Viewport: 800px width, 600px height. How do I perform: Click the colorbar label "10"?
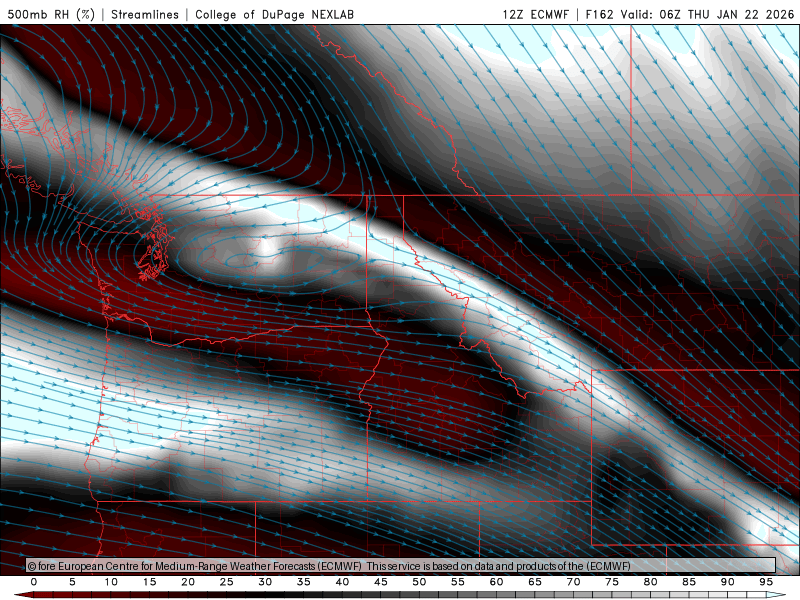(x=111, y=582)
